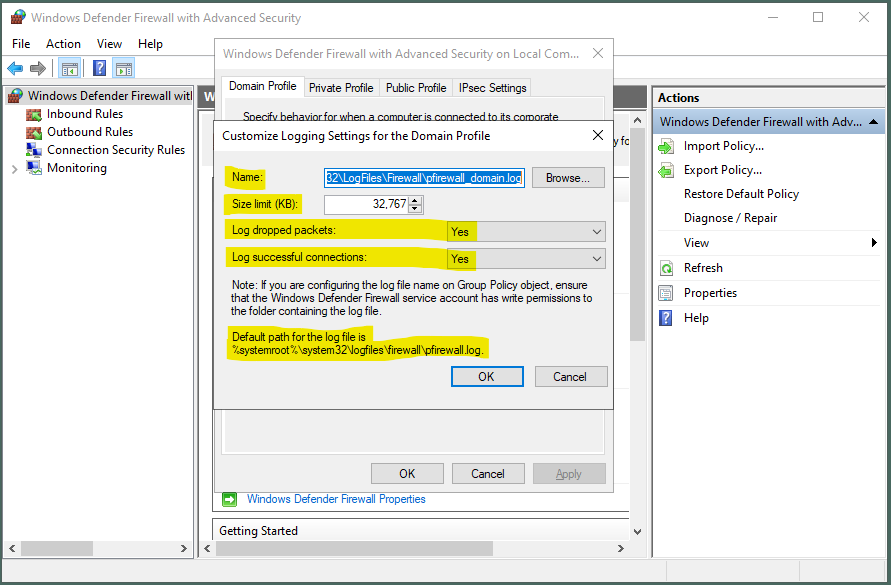Image resolution: width=891 pixels, height=585 pixels.
Task: Click the log file Name text field
Action: (x=423, y=178)
